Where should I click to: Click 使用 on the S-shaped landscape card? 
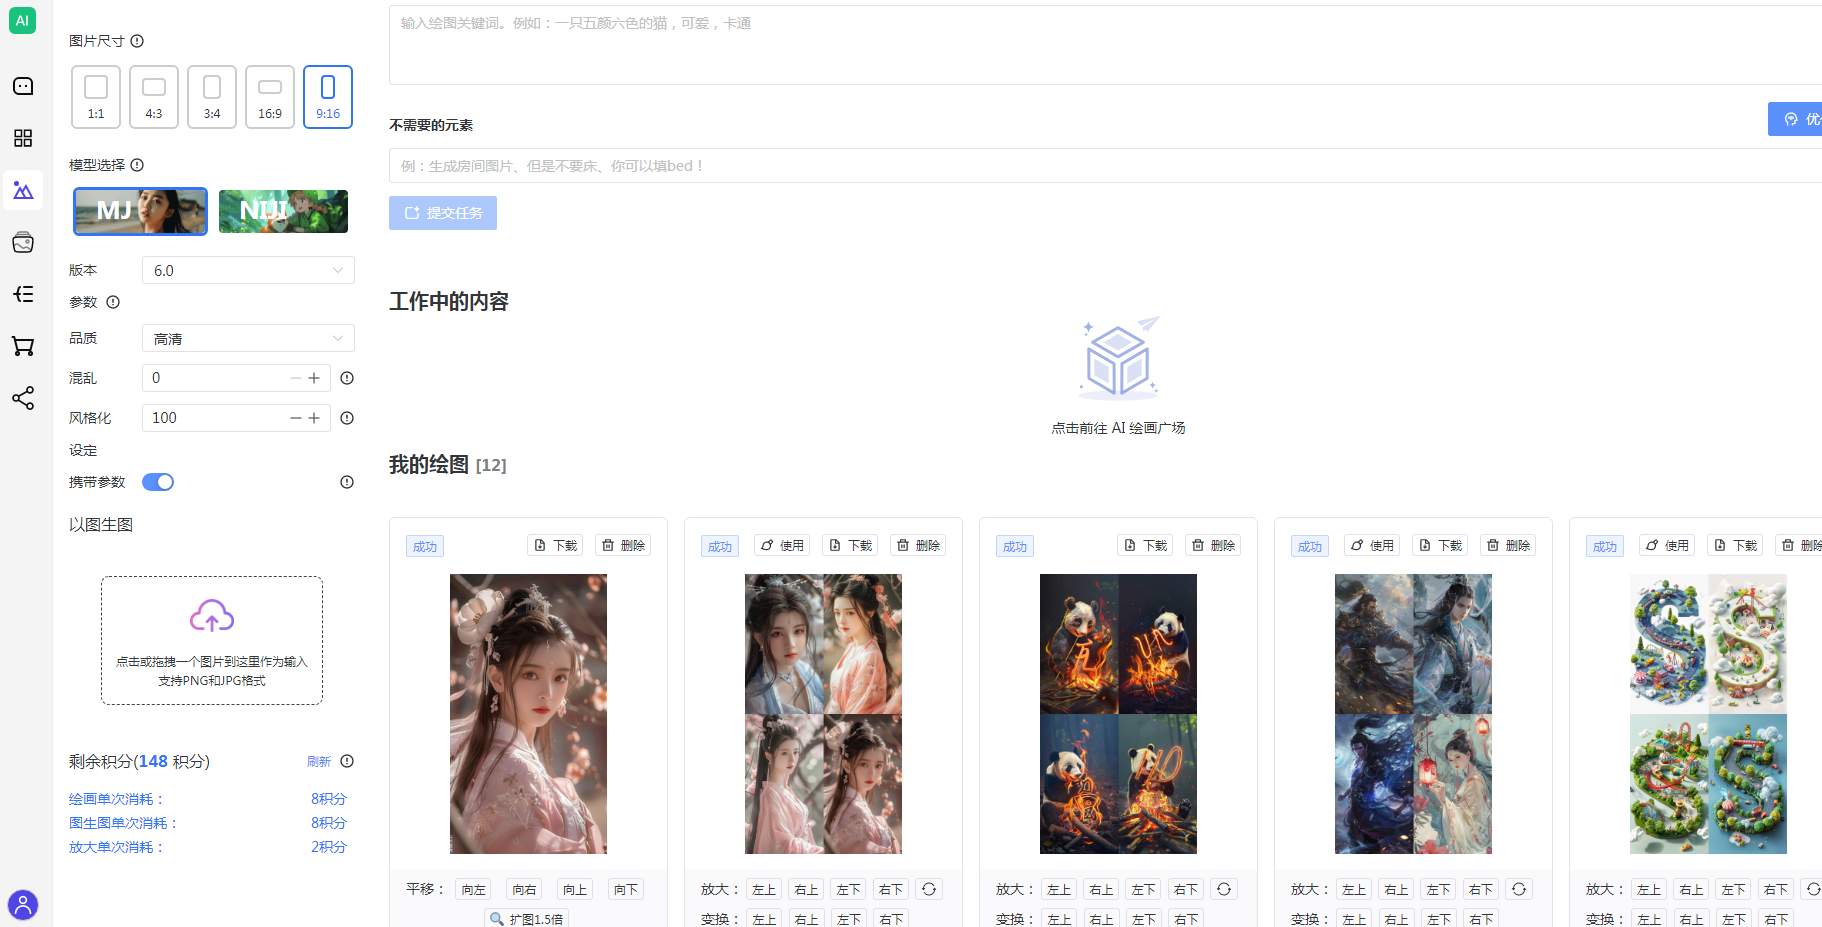(1667, 545)
